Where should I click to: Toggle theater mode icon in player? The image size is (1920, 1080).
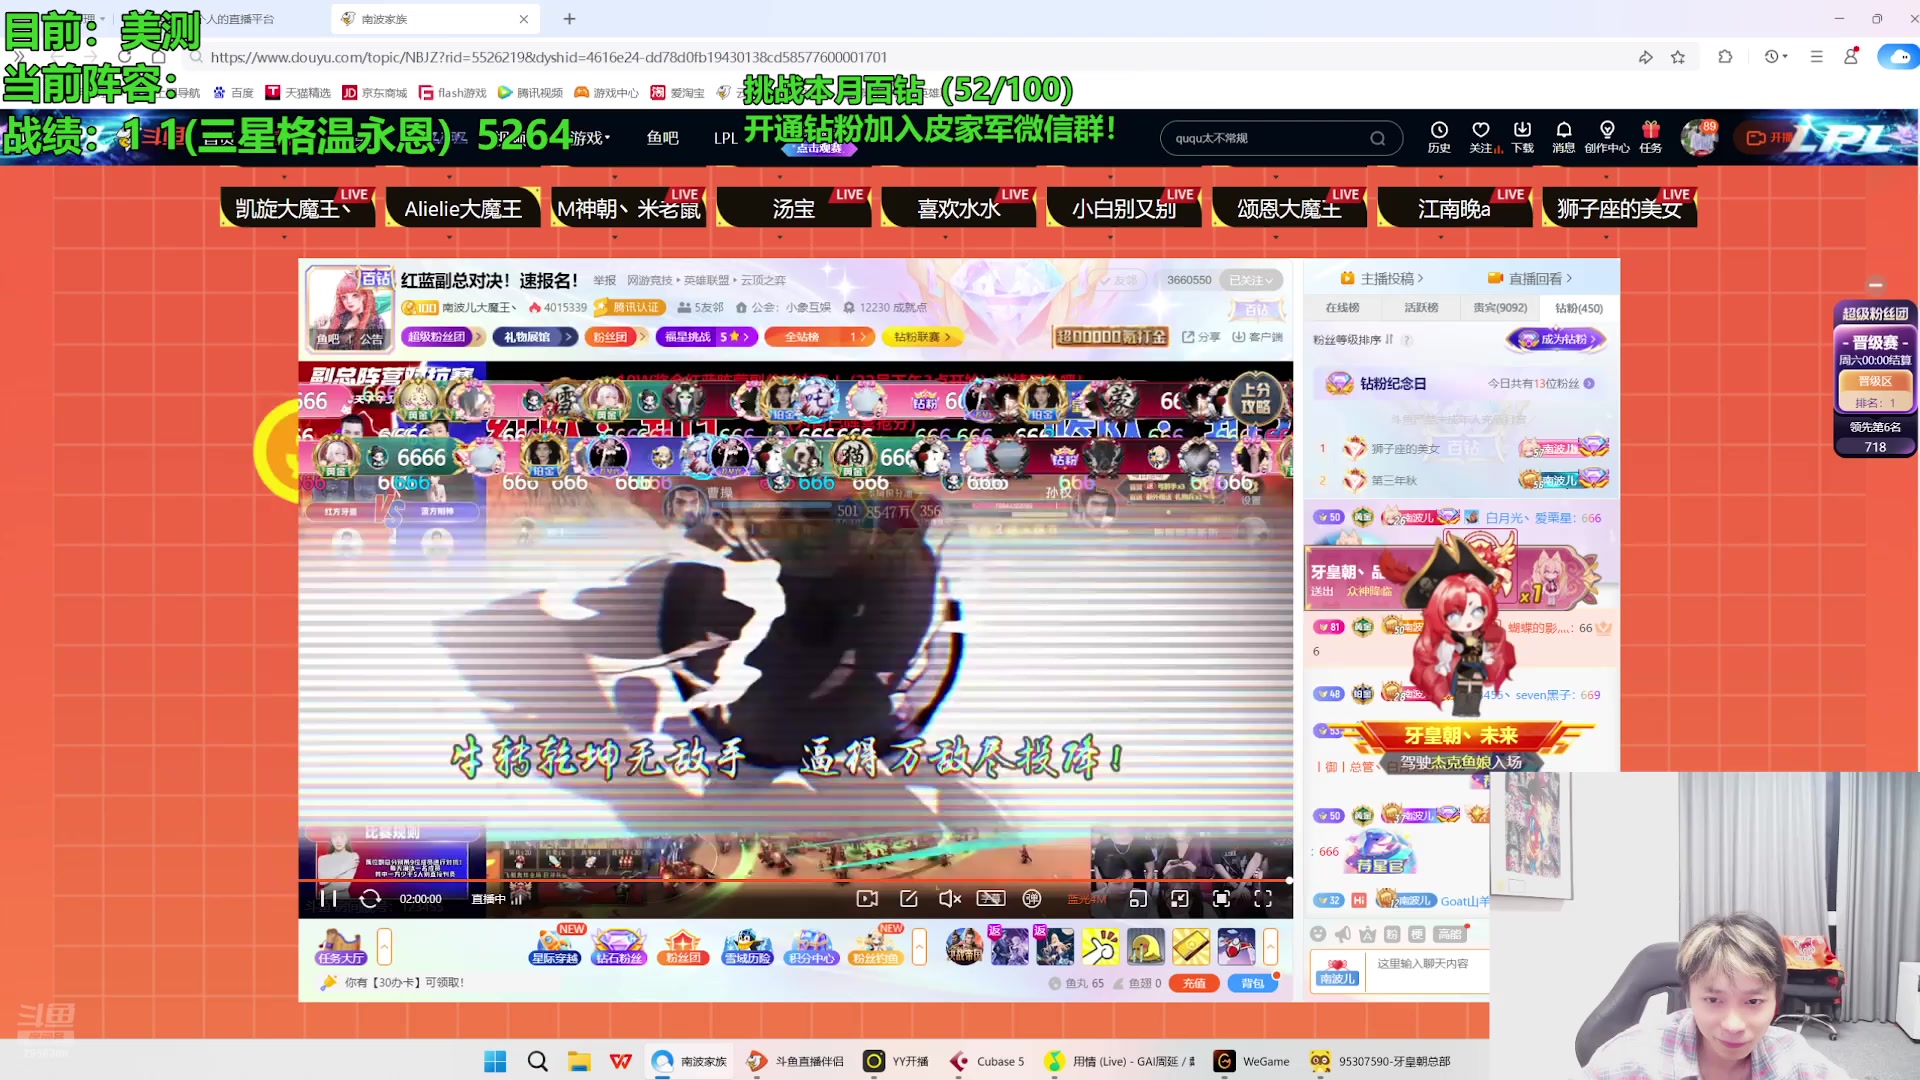pos(1180,898)
